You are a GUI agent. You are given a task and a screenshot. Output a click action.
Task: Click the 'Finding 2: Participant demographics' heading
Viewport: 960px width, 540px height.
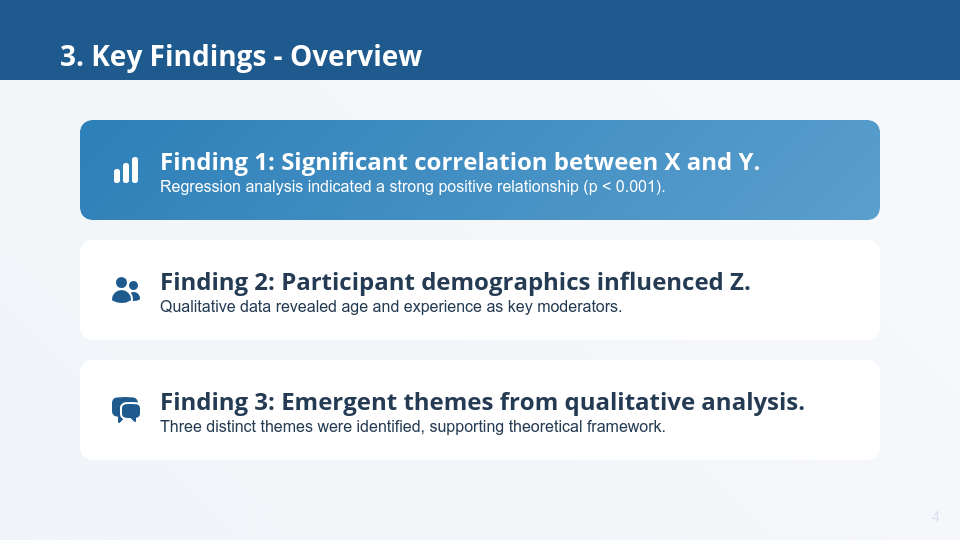455,282
